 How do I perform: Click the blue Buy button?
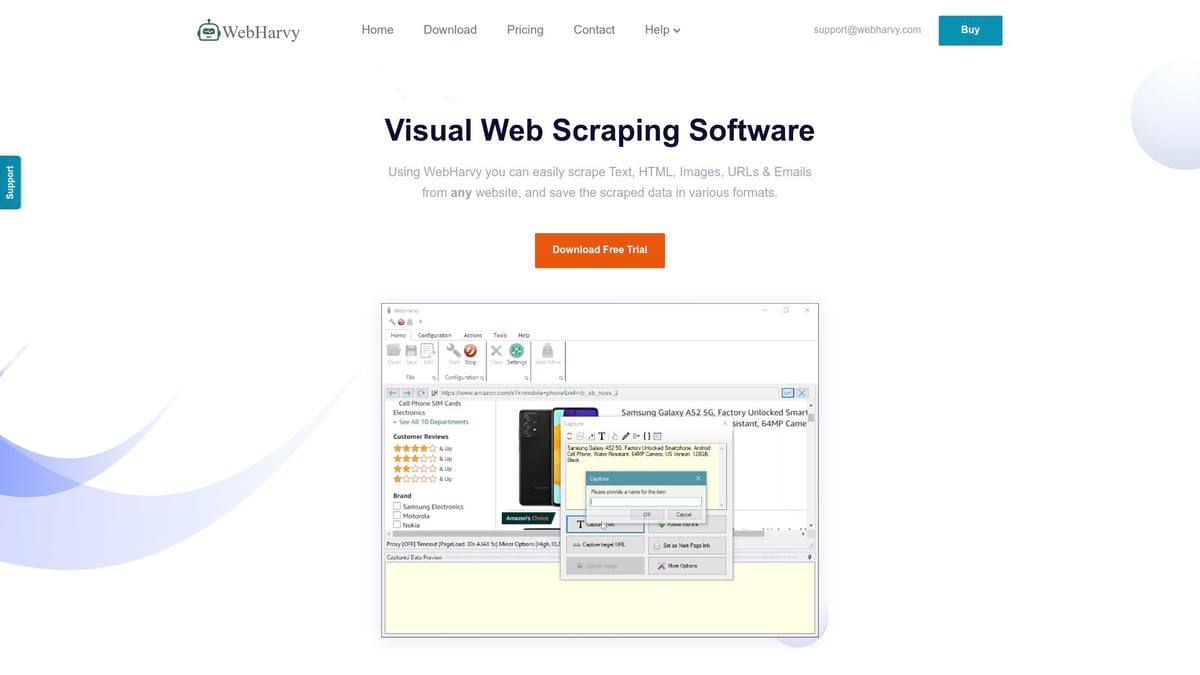[970, 30]
